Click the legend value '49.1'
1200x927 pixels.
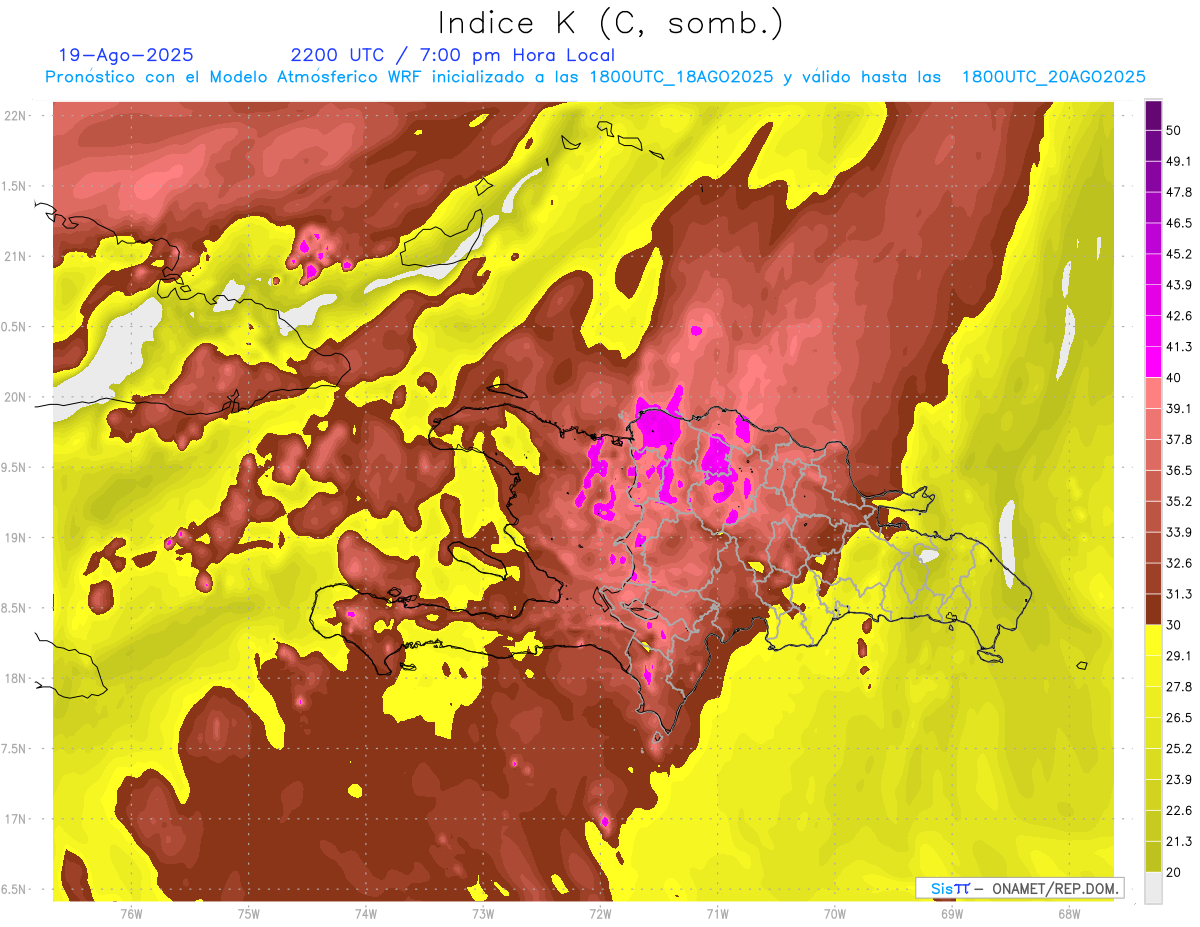[1178, 161]
